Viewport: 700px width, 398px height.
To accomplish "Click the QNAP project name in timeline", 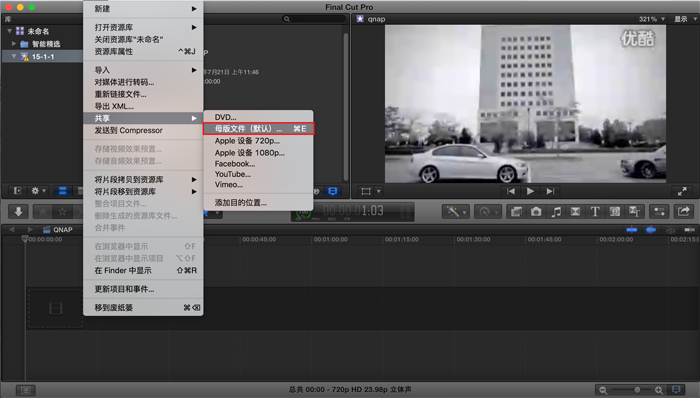I will pos(62,229).
